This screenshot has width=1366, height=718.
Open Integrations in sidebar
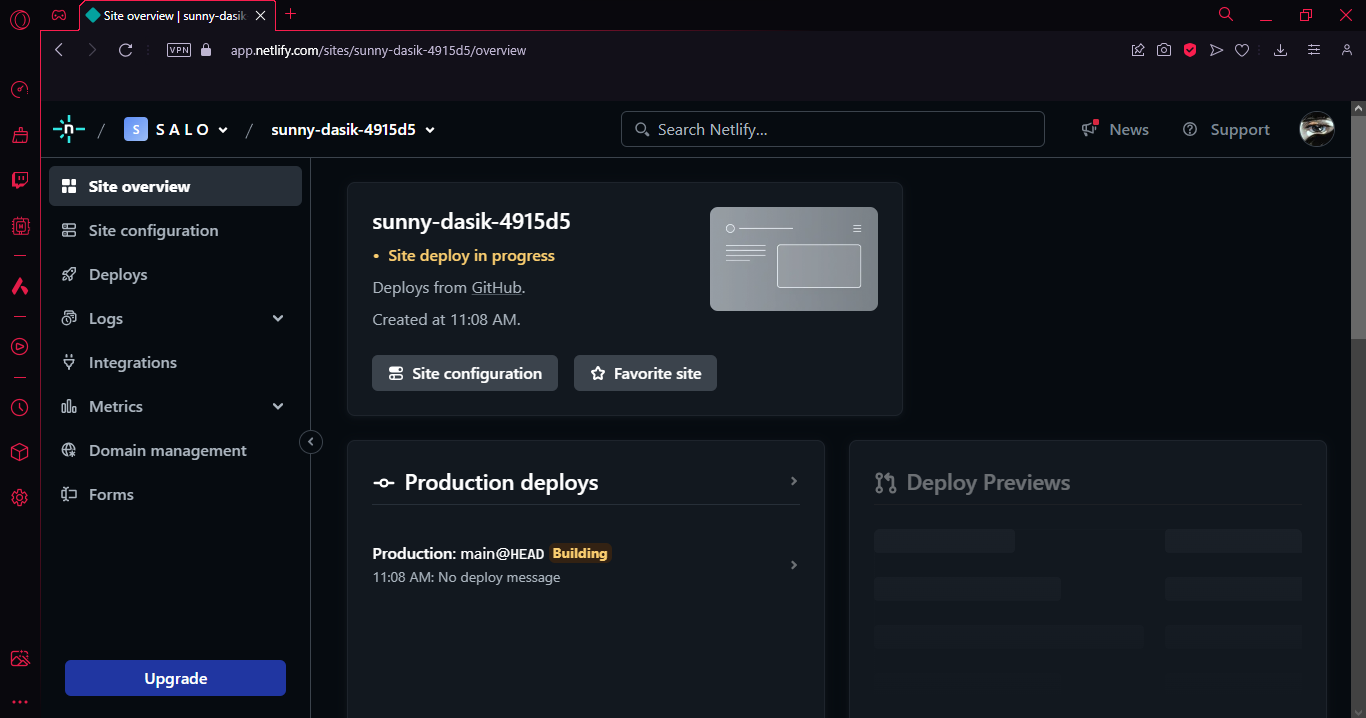pos(175,362)
